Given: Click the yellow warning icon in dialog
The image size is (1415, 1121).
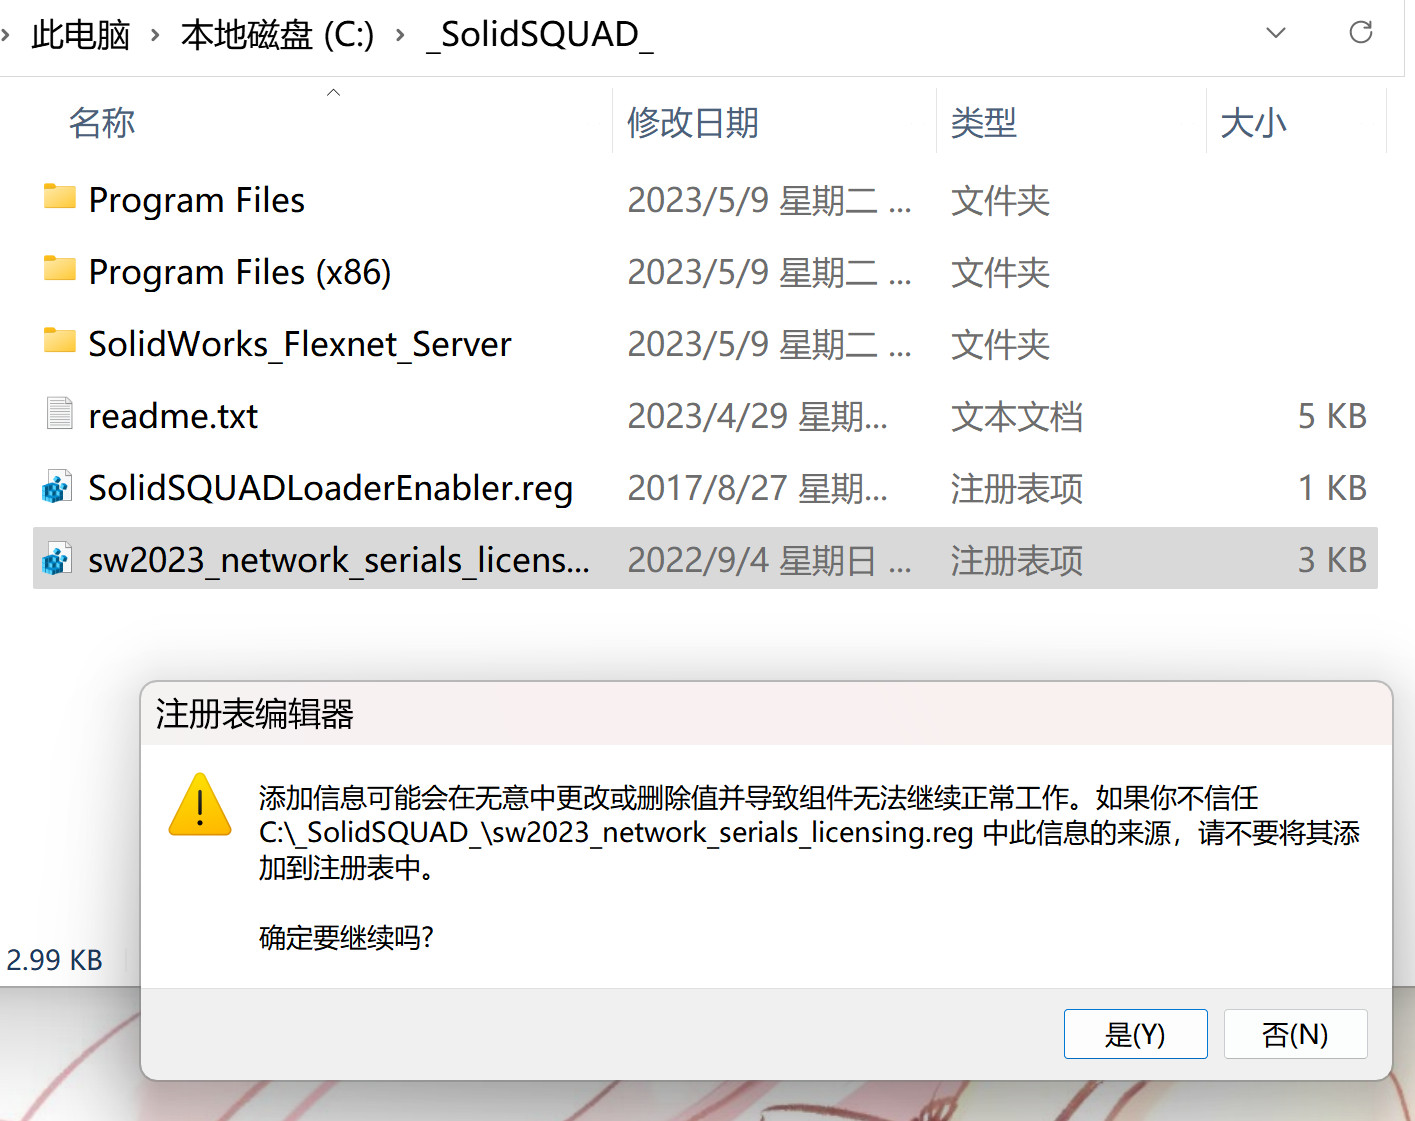Looking at the screenshot, I should pos(200,805).
